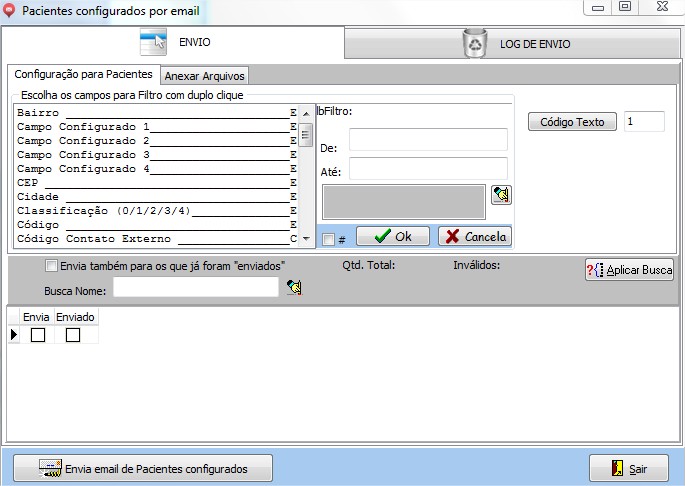Click the recycle bin icon on LOG DE ENVIO
The height and width of the screenshot is (486, 685).
click(x=474, y=43)
